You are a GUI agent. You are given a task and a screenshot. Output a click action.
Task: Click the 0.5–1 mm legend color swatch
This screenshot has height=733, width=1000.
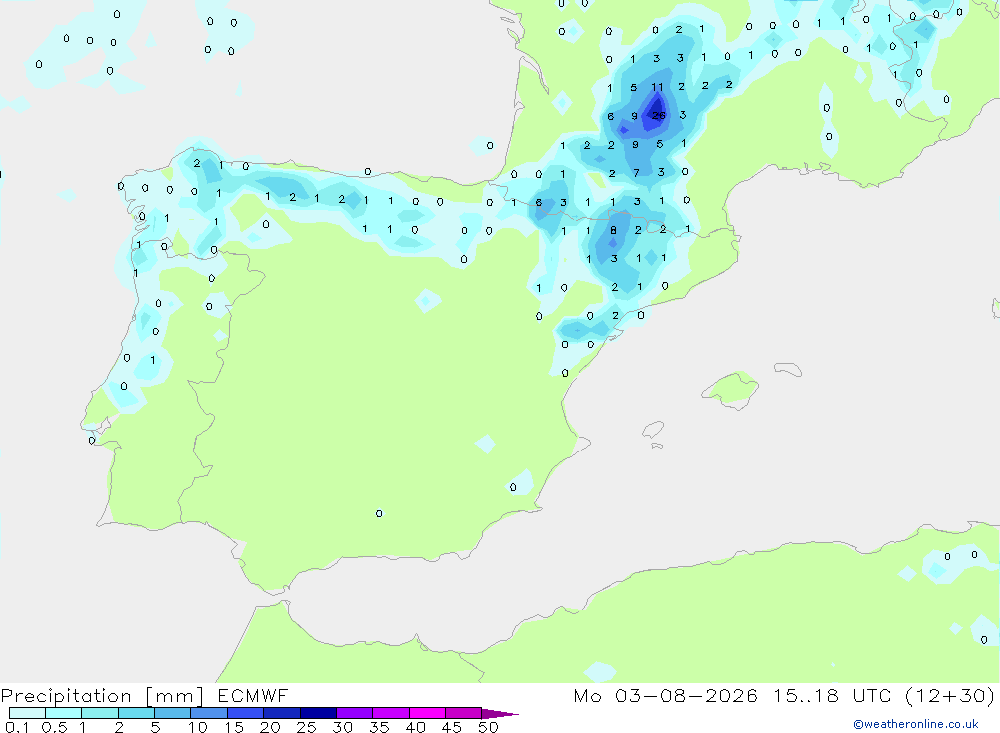click(64, 713)
